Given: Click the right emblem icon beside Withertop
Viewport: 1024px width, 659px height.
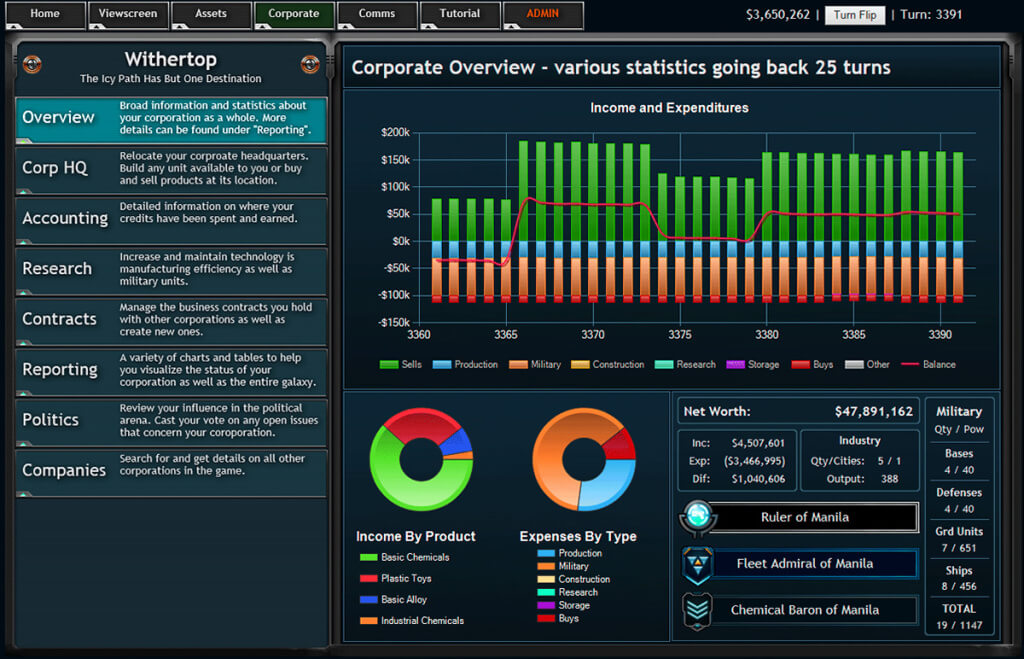Looking at the screenshot, I should [310, 65].
